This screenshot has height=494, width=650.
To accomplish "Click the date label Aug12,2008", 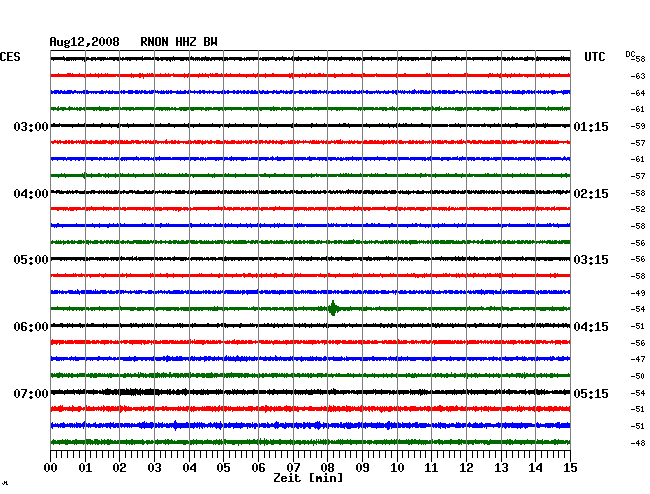I will 85,42.
